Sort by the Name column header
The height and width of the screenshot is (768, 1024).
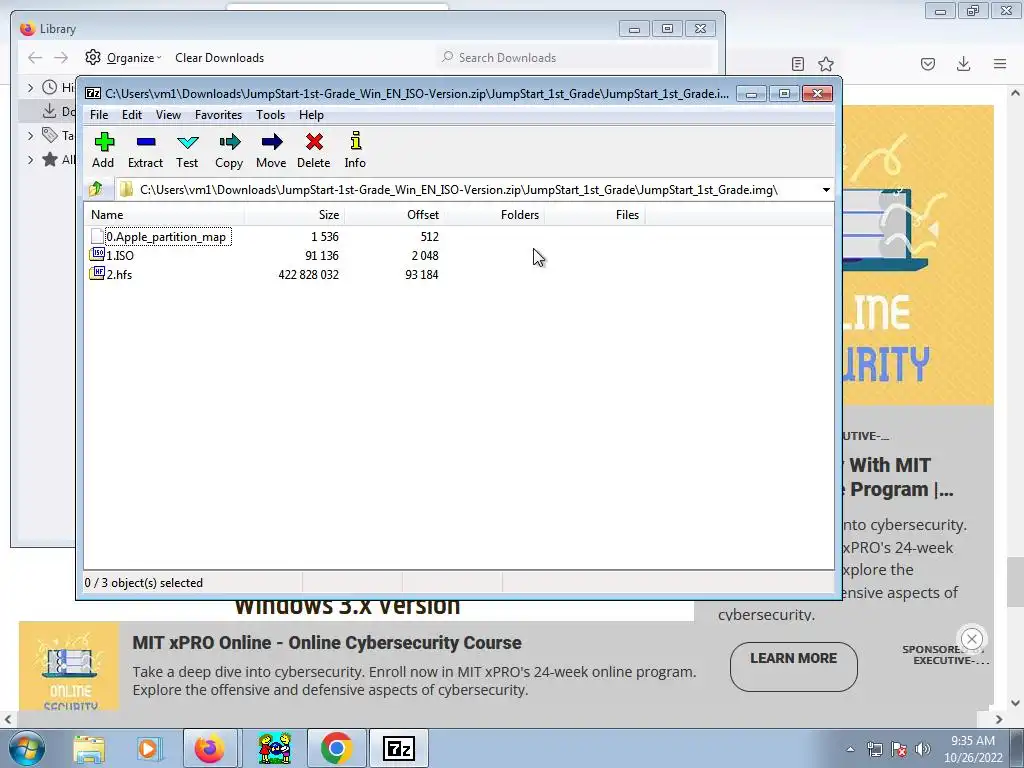click(x=164, y=215)
